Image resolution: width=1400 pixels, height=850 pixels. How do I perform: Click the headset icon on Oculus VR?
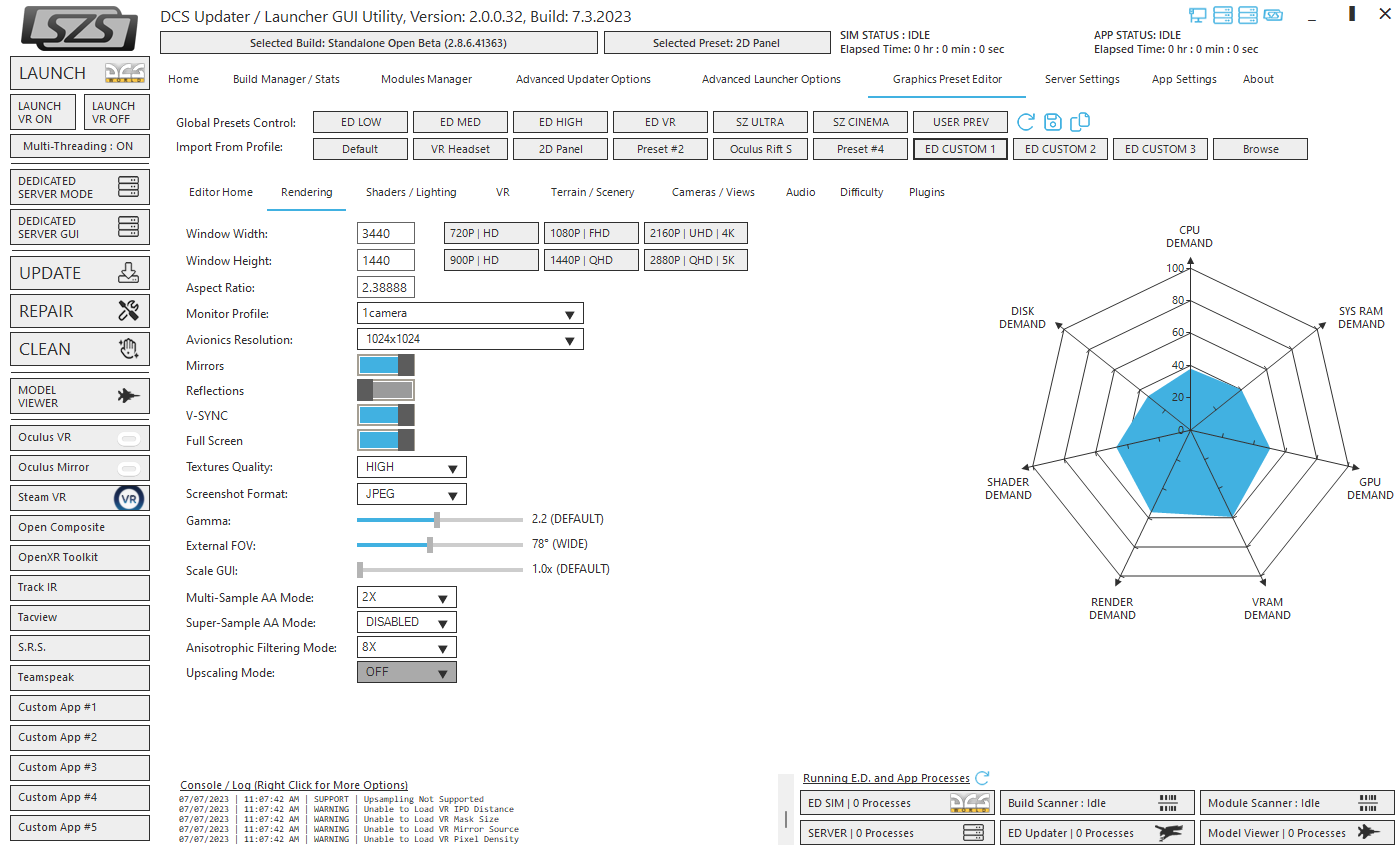(128, 438)
